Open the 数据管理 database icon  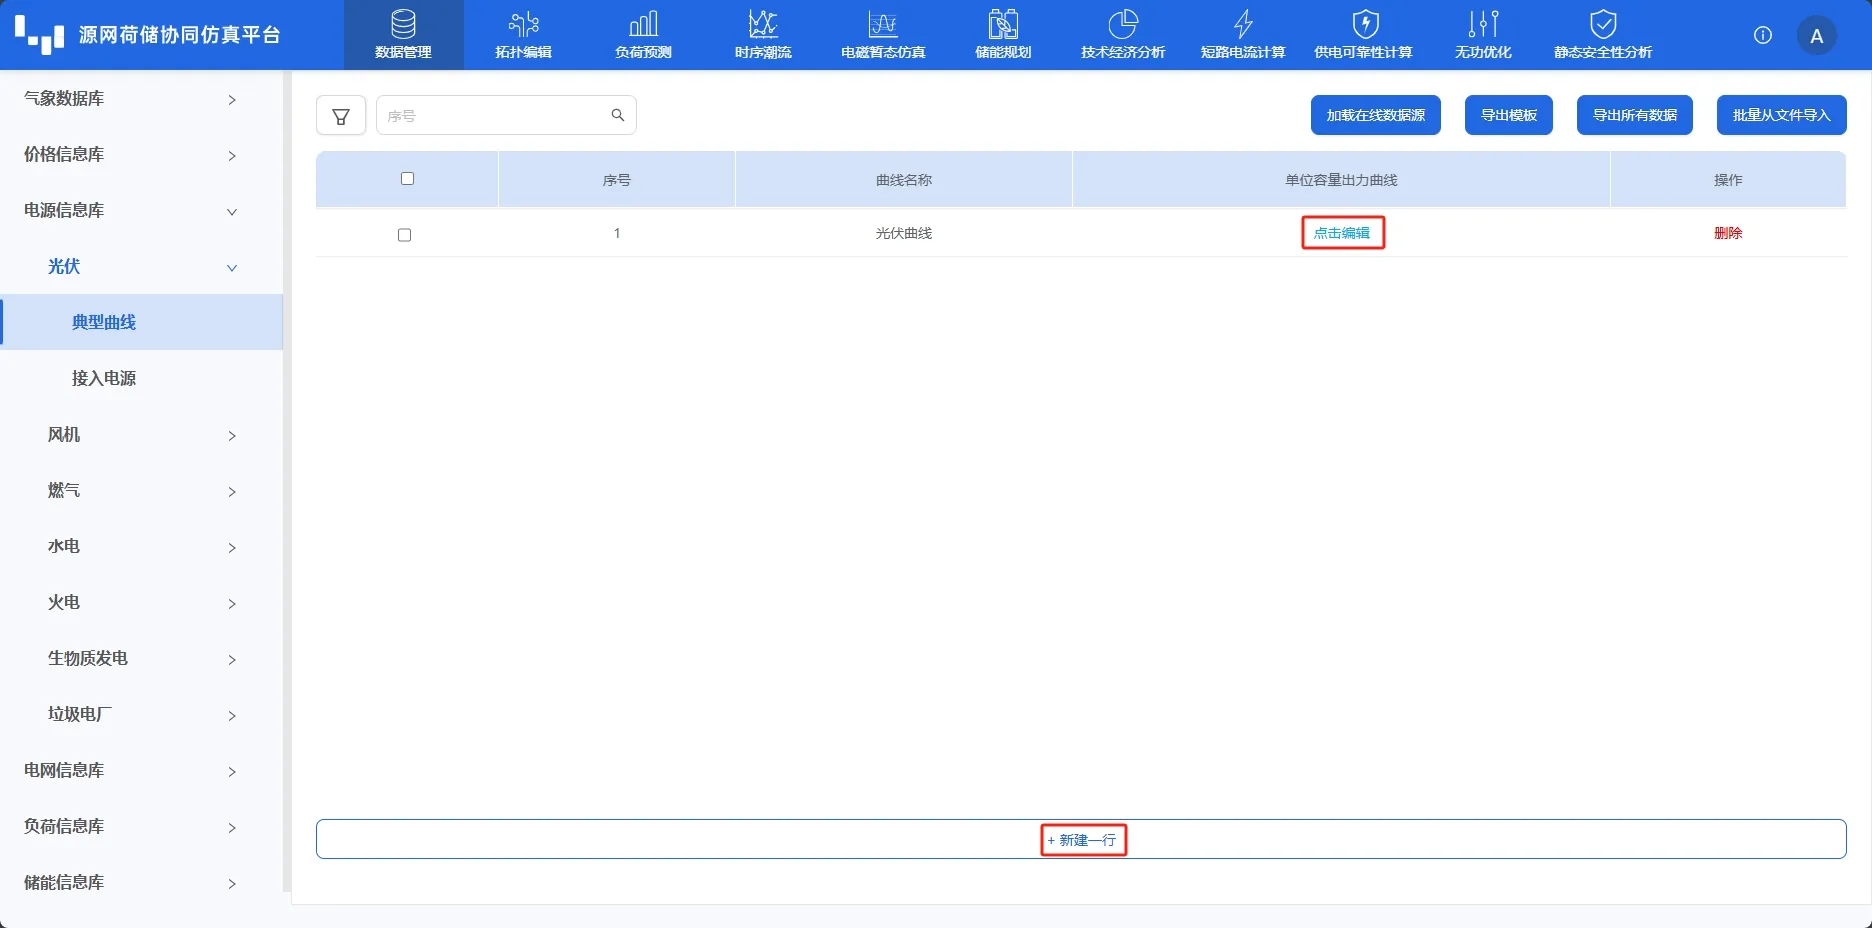coord(403,23)
